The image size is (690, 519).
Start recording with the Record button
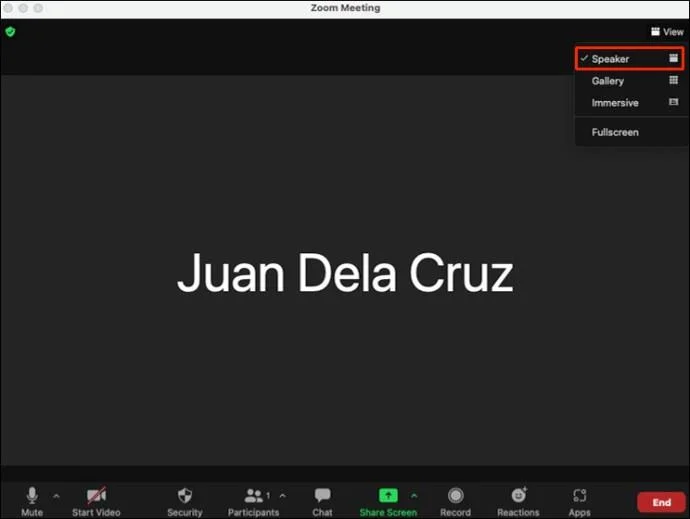click(x=455, y=501)
